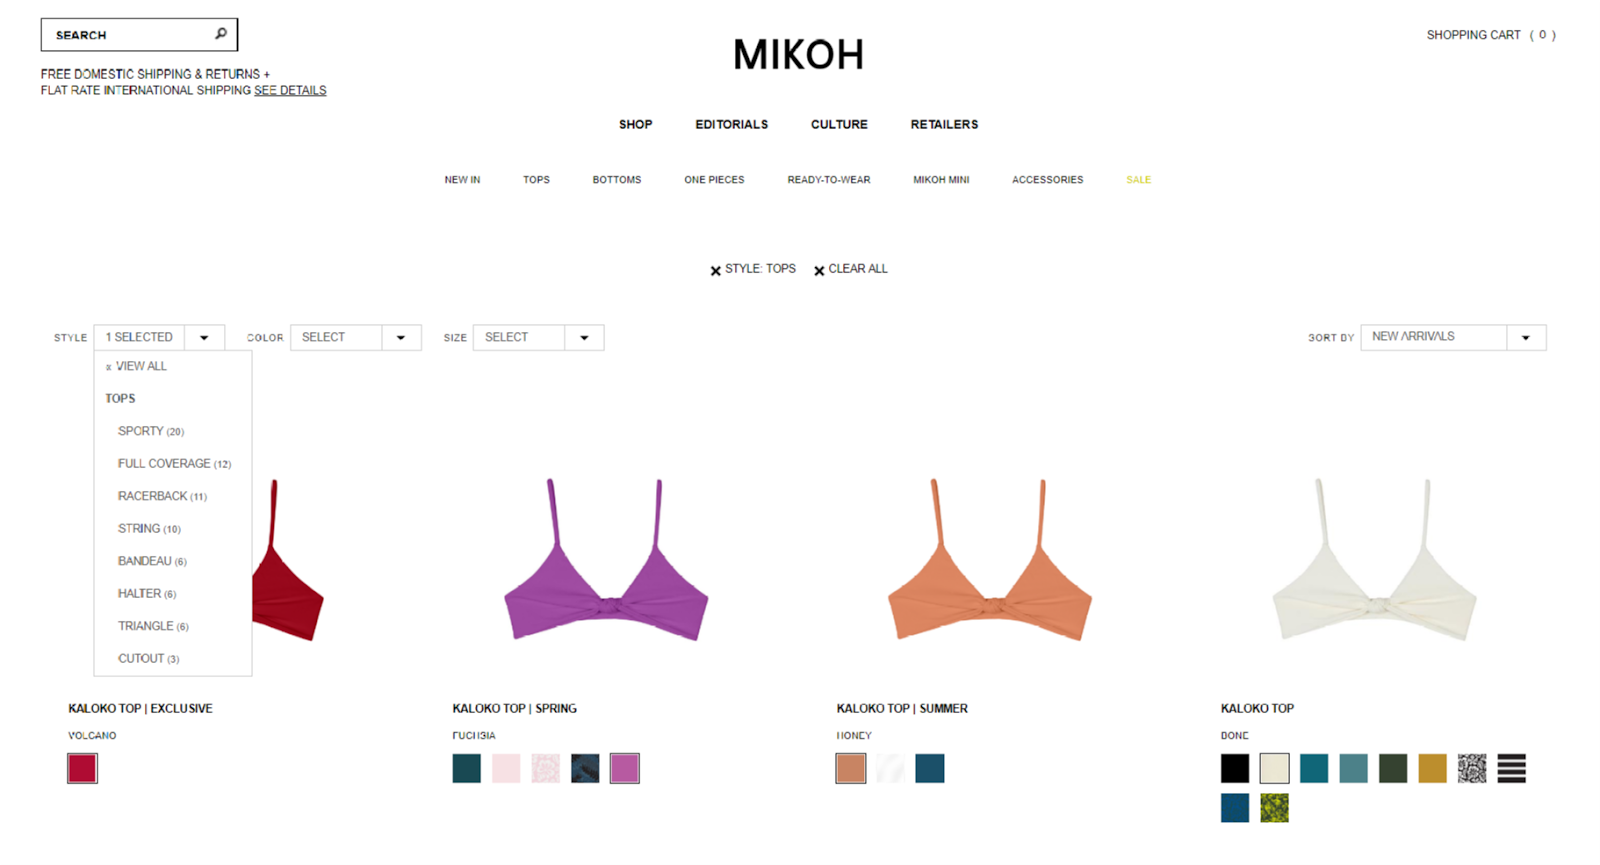Choose the Bandeau style option
The height and width of the screenshot is (865, 1600).
152,561
